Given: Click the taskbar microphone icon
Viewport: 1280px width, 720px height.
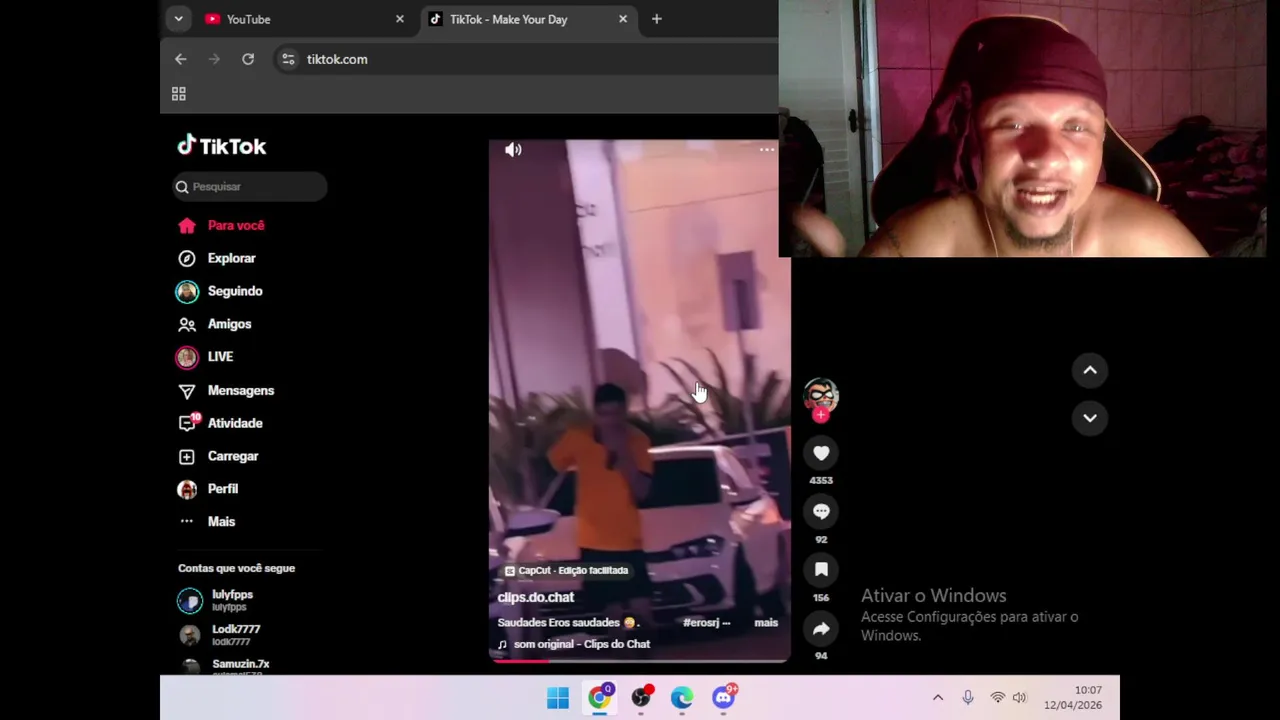Looking at the screenshot, I should click(x=968, y=698).
